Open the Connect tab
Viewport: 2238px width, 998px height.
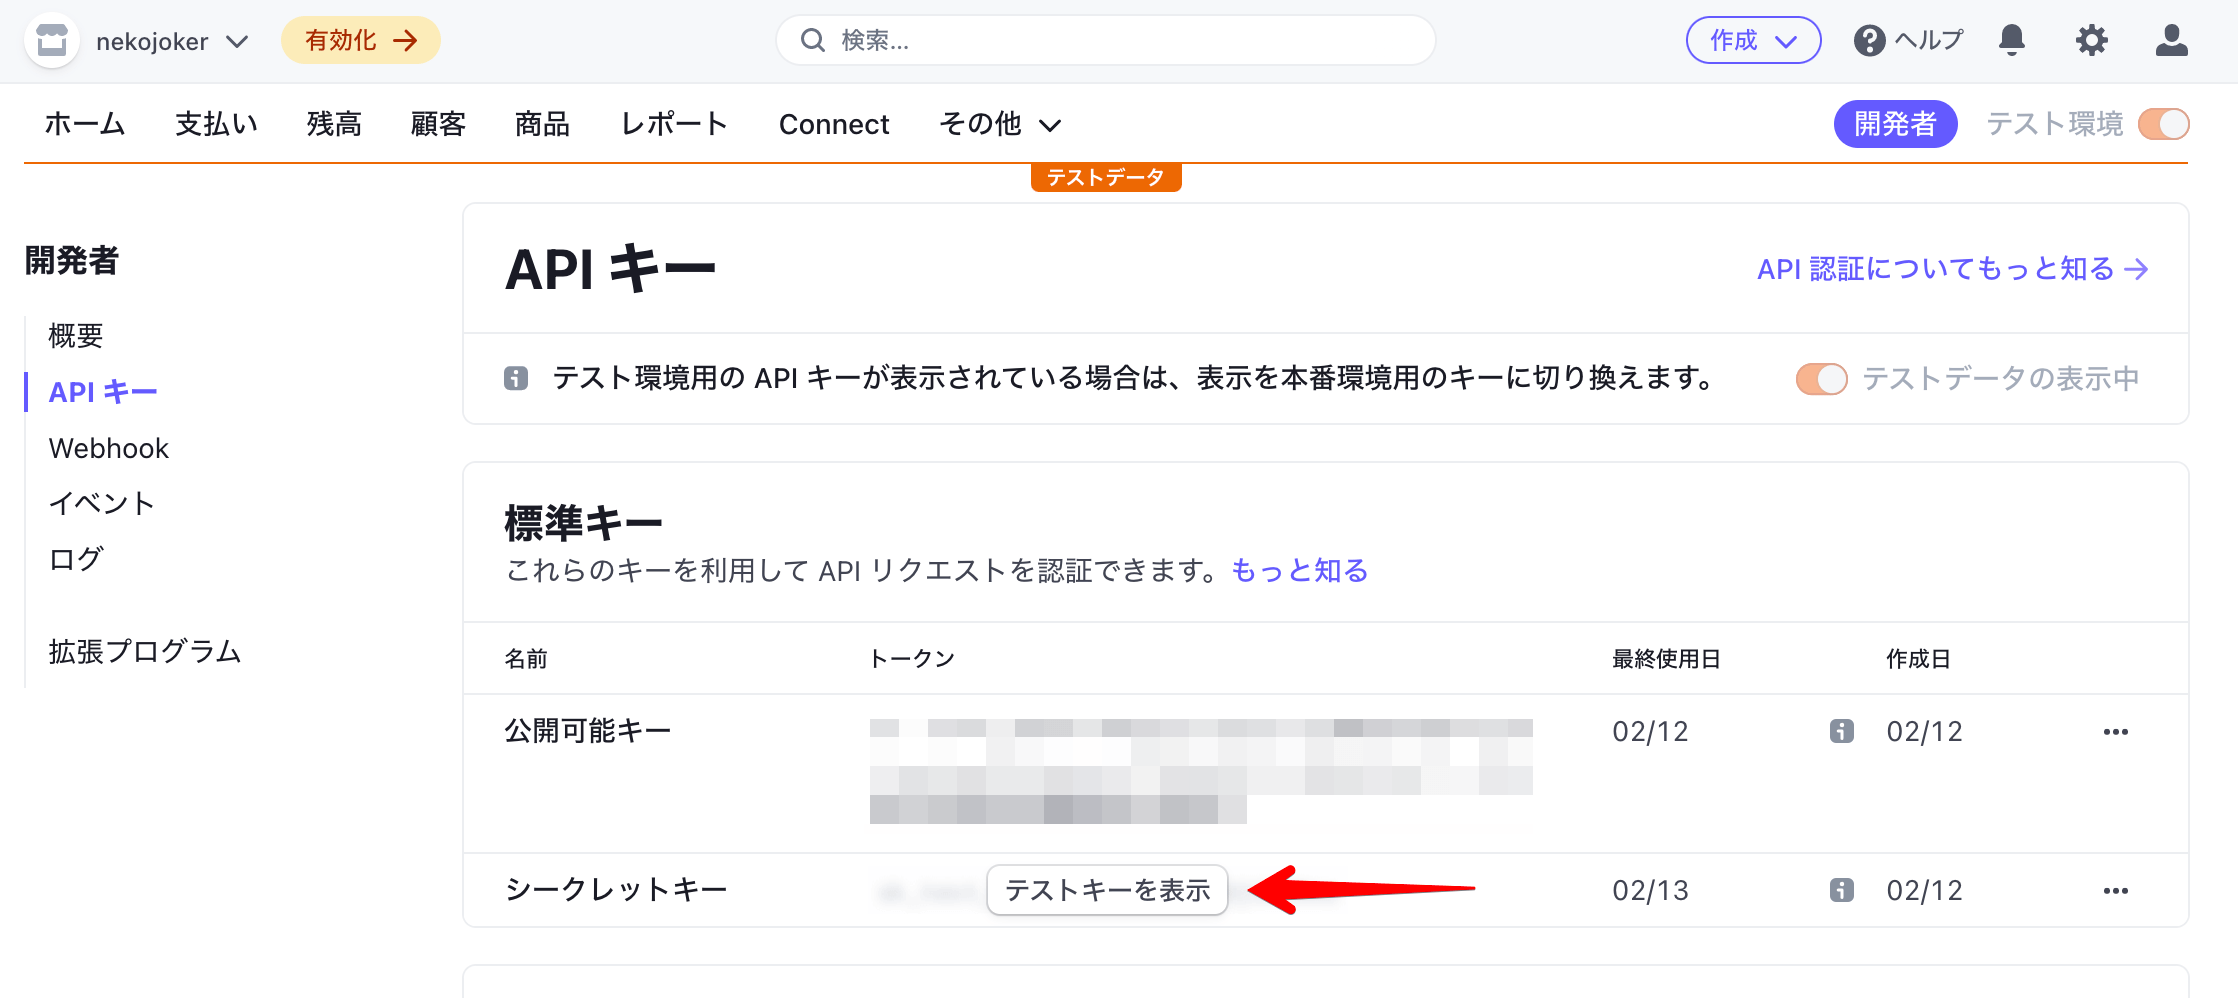point(834,124)
